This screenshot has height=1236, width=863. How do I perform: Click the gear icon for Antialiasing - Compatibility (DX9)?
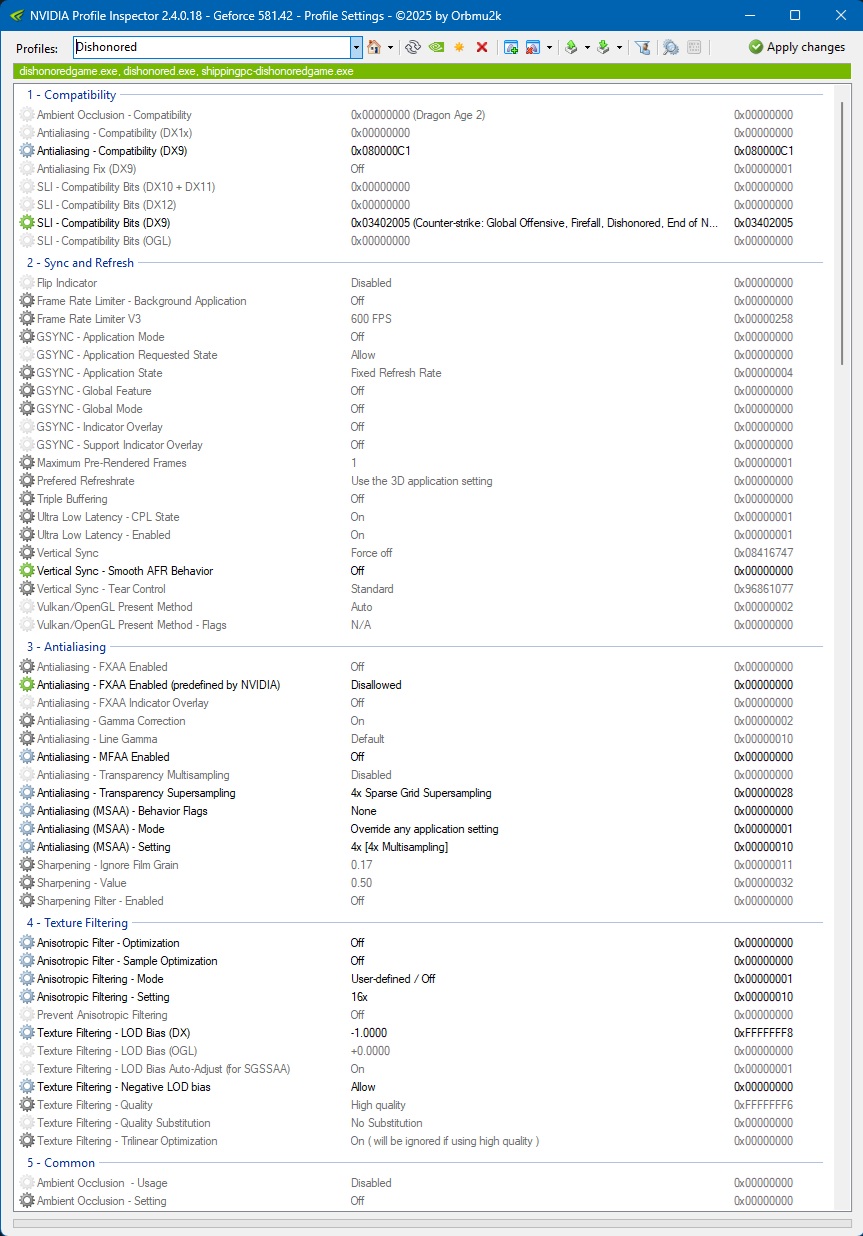pos(27,151)
